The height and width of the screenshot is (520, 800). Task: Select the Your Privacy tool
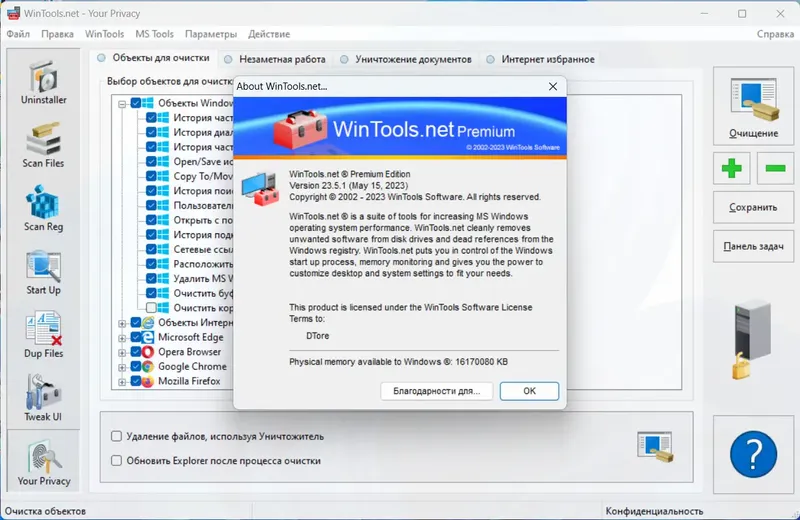tap(43, 462)
